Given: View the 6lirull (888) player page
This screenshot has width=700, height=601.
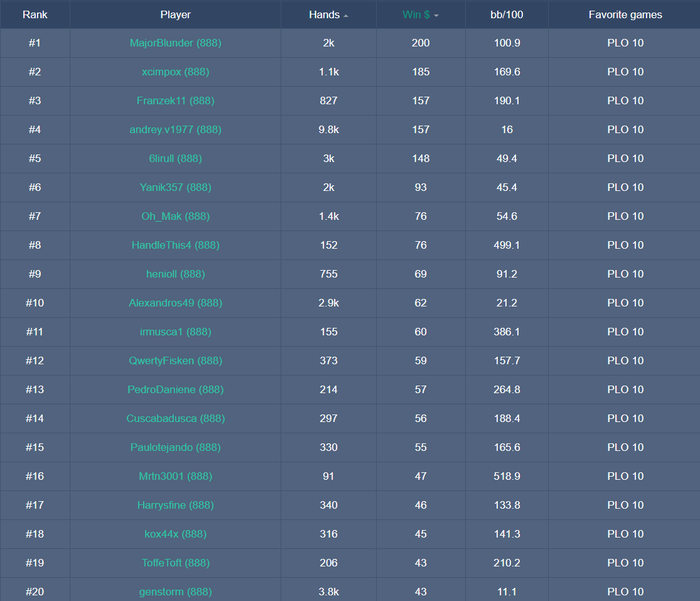Looking at the screenshot, I should pyautogui.click(x=175, y=159).
